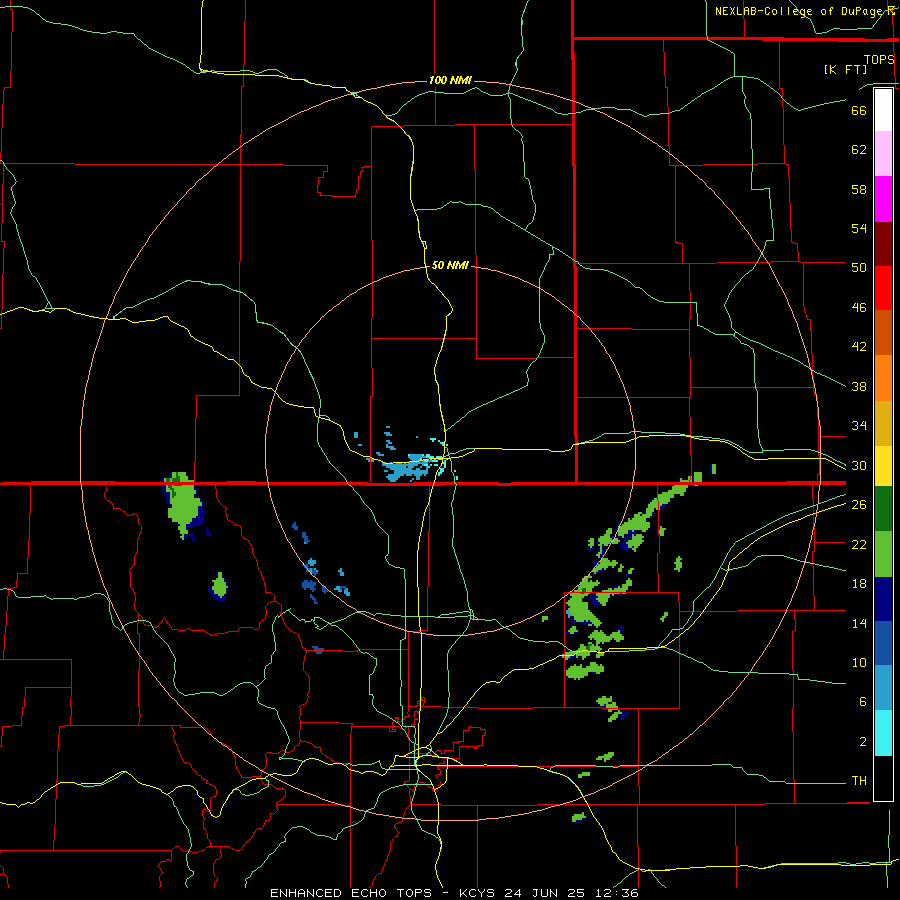Click the large green echo cell at western border
Image resolution: width=900 pixels, height=900 pixels.
click(185, 506)
